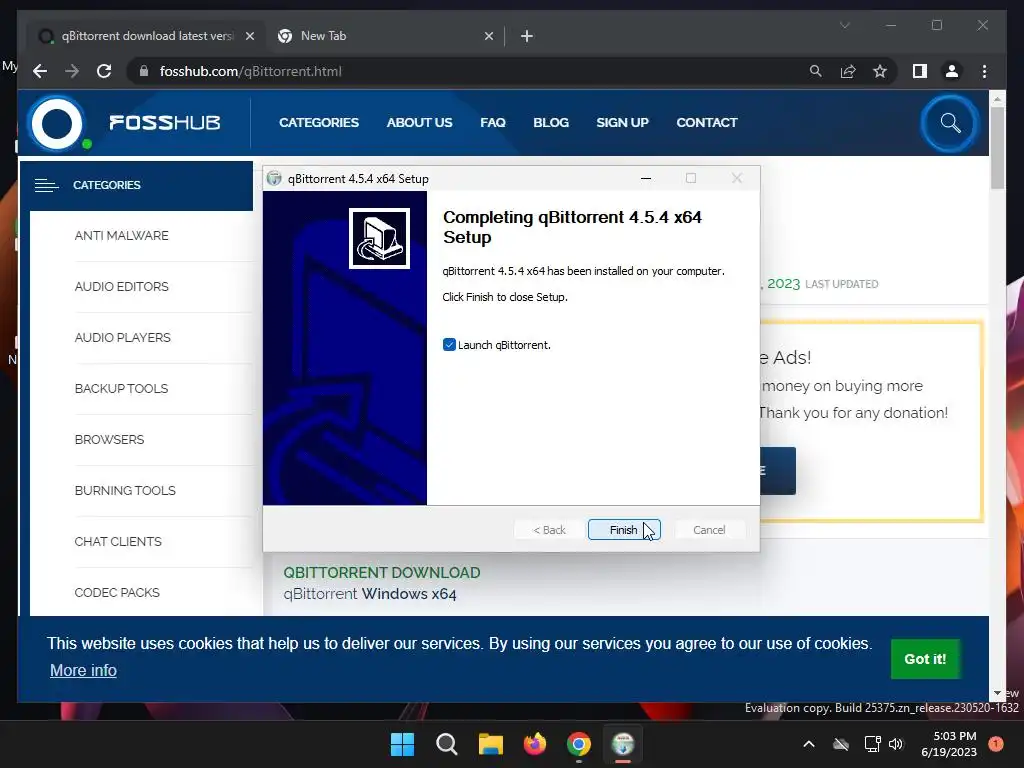Screen dimensions: 1024x768
Task: Open clock and date 5:03 PM
Action: (949, 744)
